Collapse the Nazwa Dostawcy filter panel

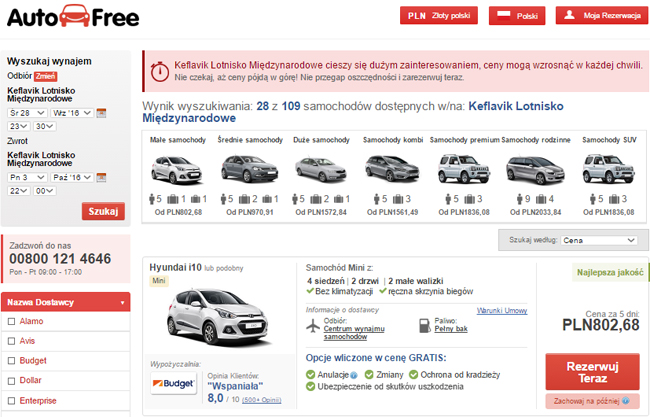point(66,302)
